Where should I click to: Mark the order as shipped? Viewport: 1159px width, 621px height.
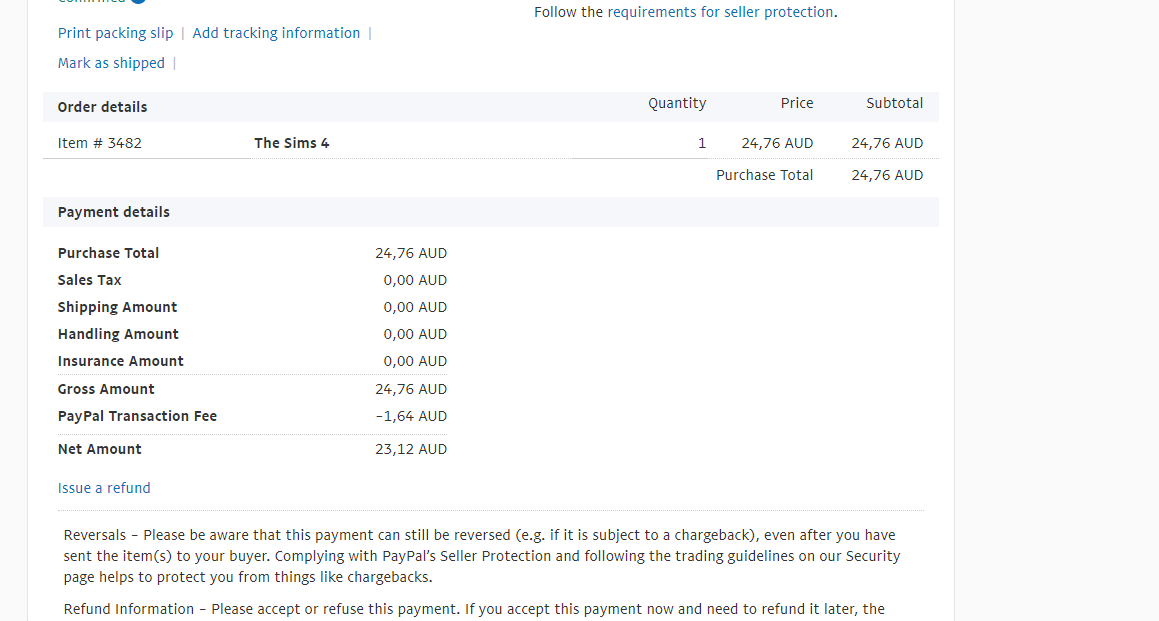tap(111, 63)
